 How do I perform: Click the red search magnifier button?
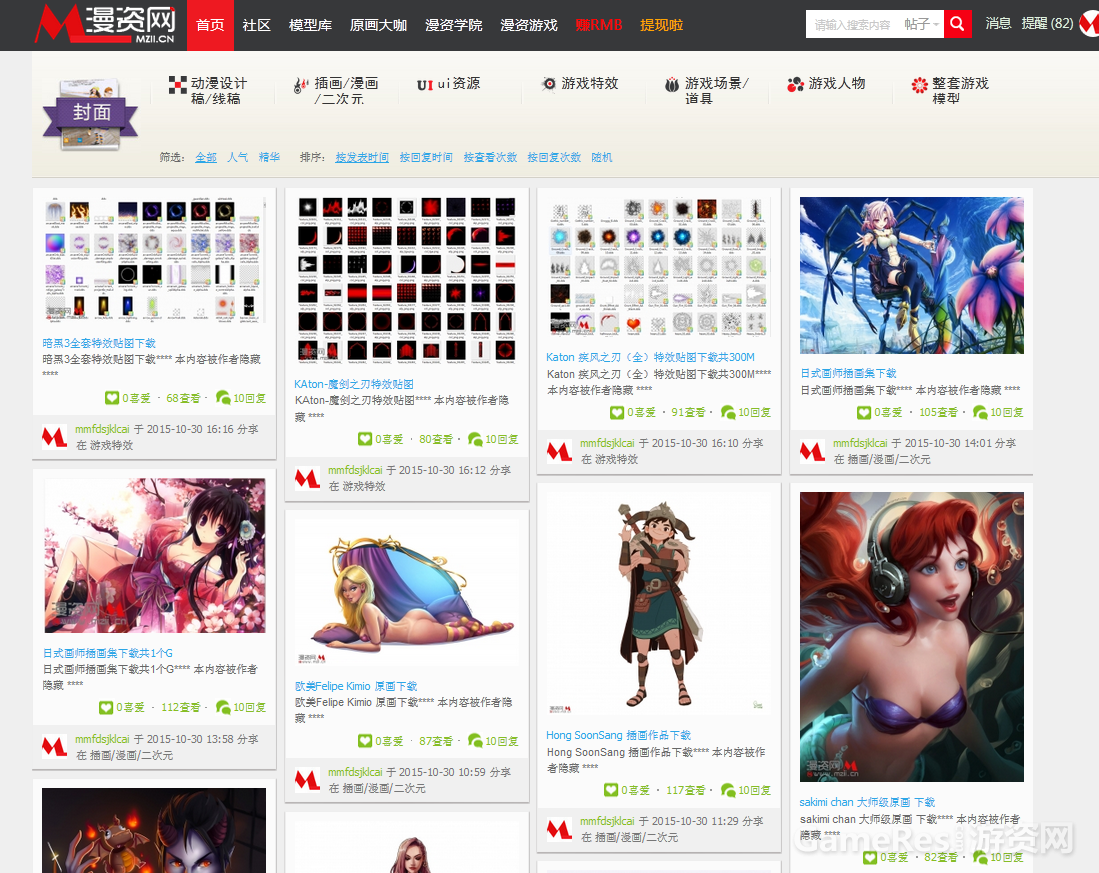pyautogui.click(x=957, y=25)
